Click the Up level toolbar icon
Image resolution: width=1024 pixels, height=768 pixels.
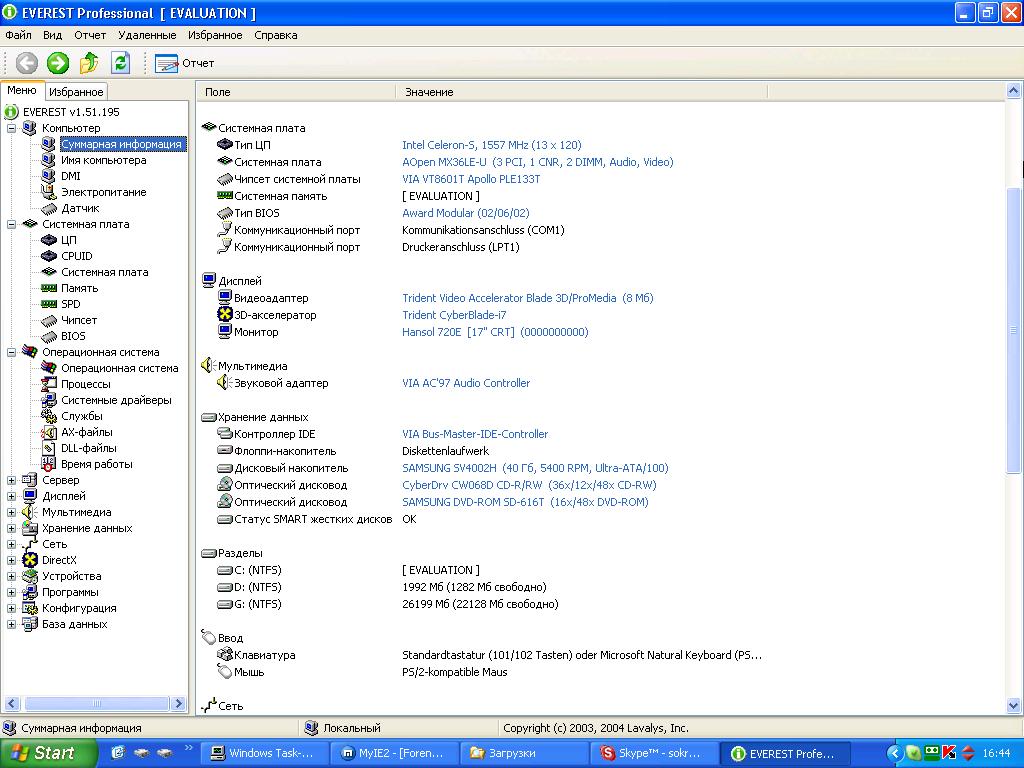tap(89, 63)
